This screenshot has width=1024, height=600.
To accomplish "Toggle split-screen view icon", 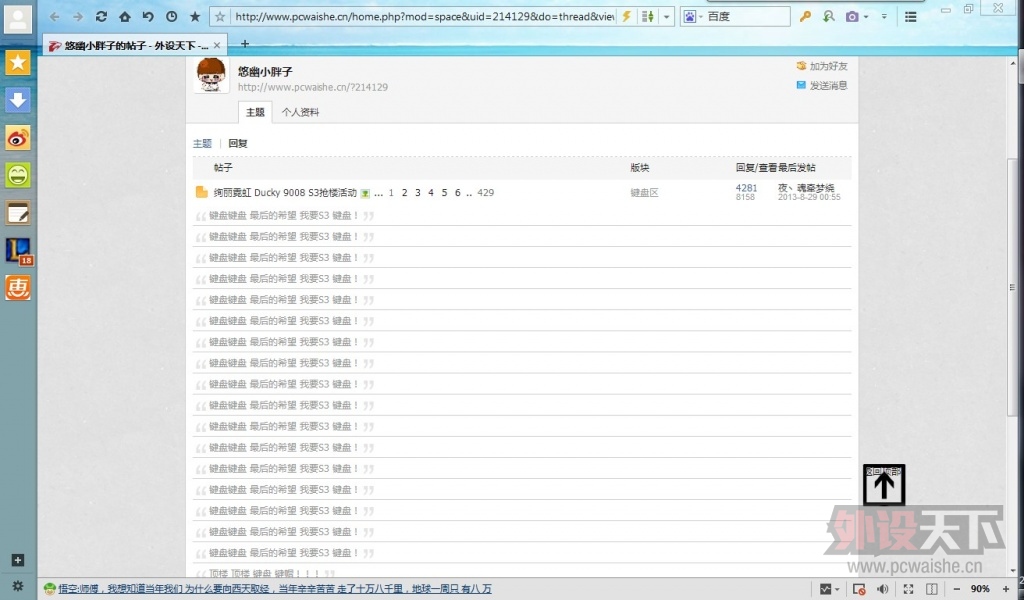I will tap(932, 589).
